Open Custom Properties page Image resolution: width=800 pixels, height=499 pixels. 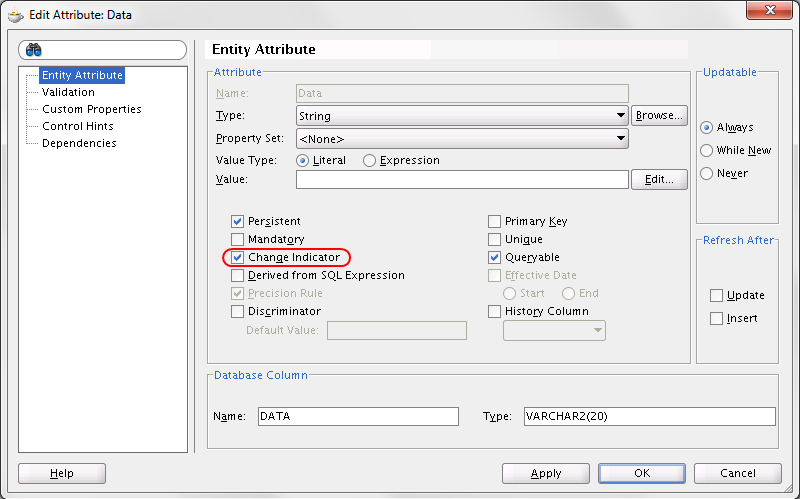pyautogui.click(x=92, y=109)
